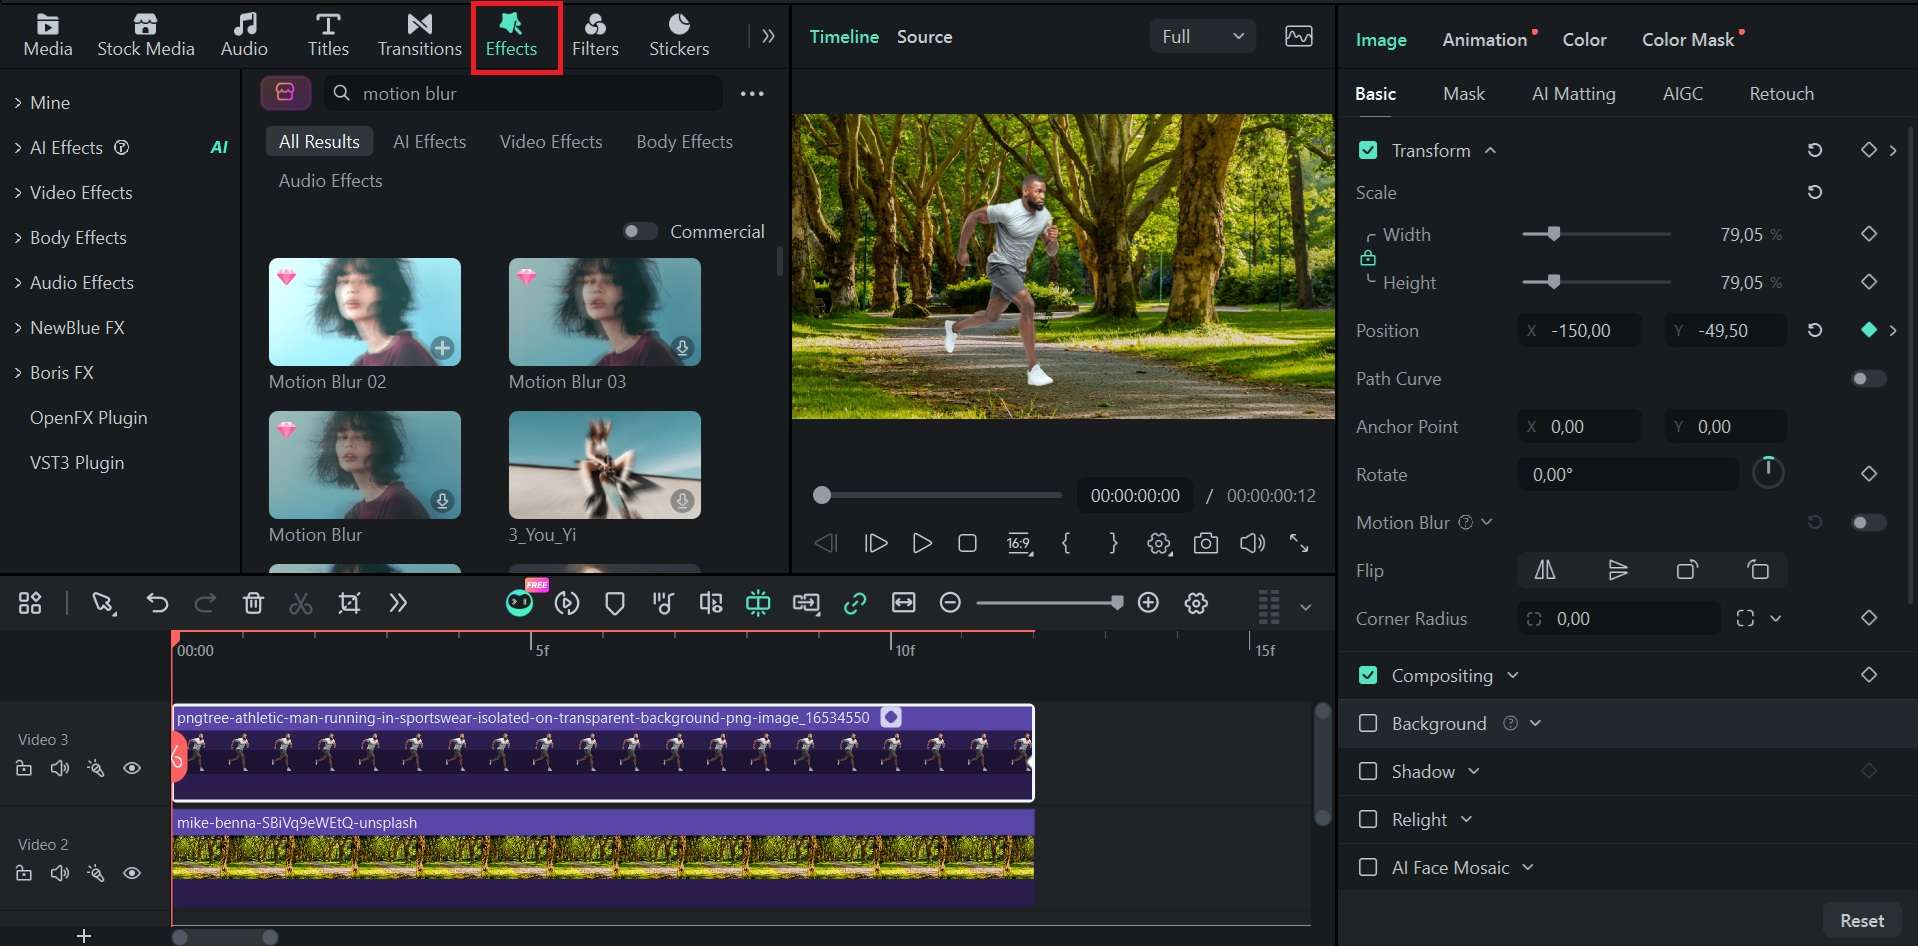Open fullscreen preview with the expand arrows
This screenshot has width=1918, height=946.
click(x=1299, y=543)
